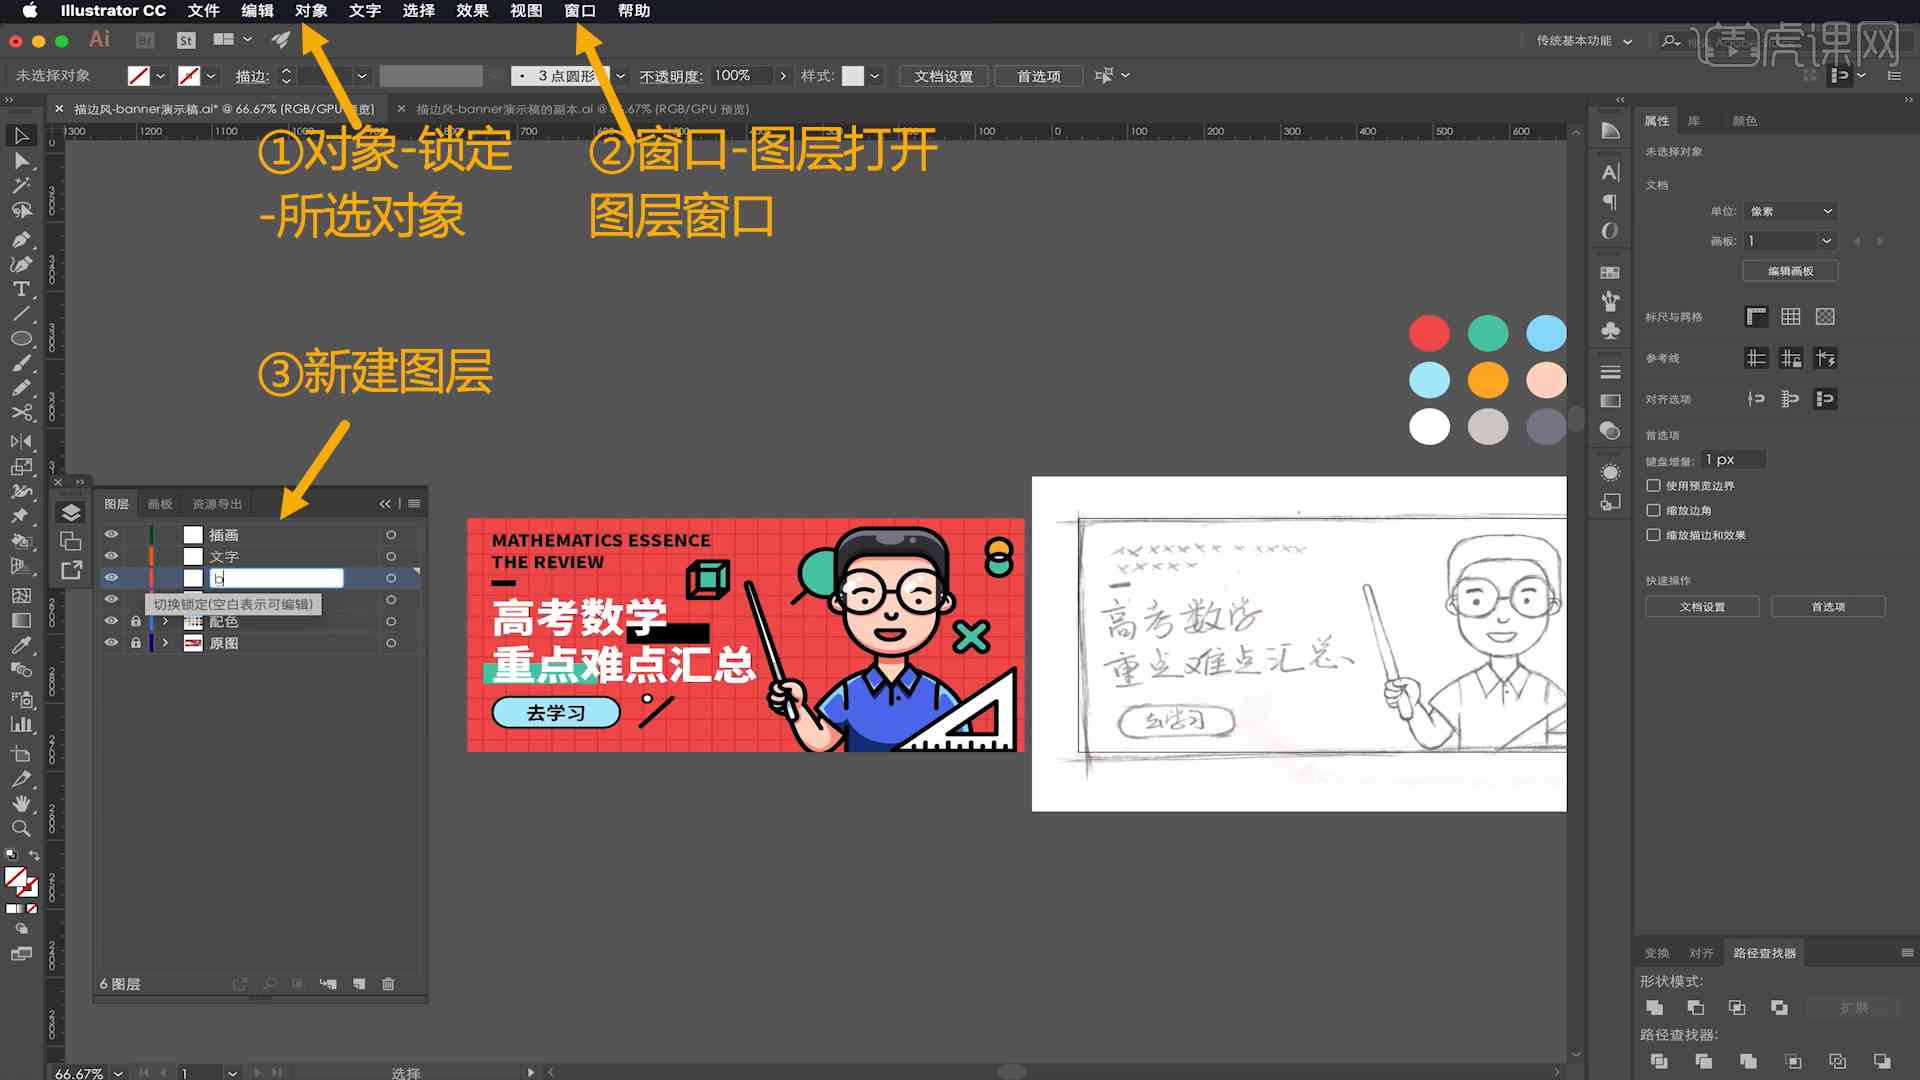
Task: Toggle lock on 配色 layer
Action: coord(135,621)
